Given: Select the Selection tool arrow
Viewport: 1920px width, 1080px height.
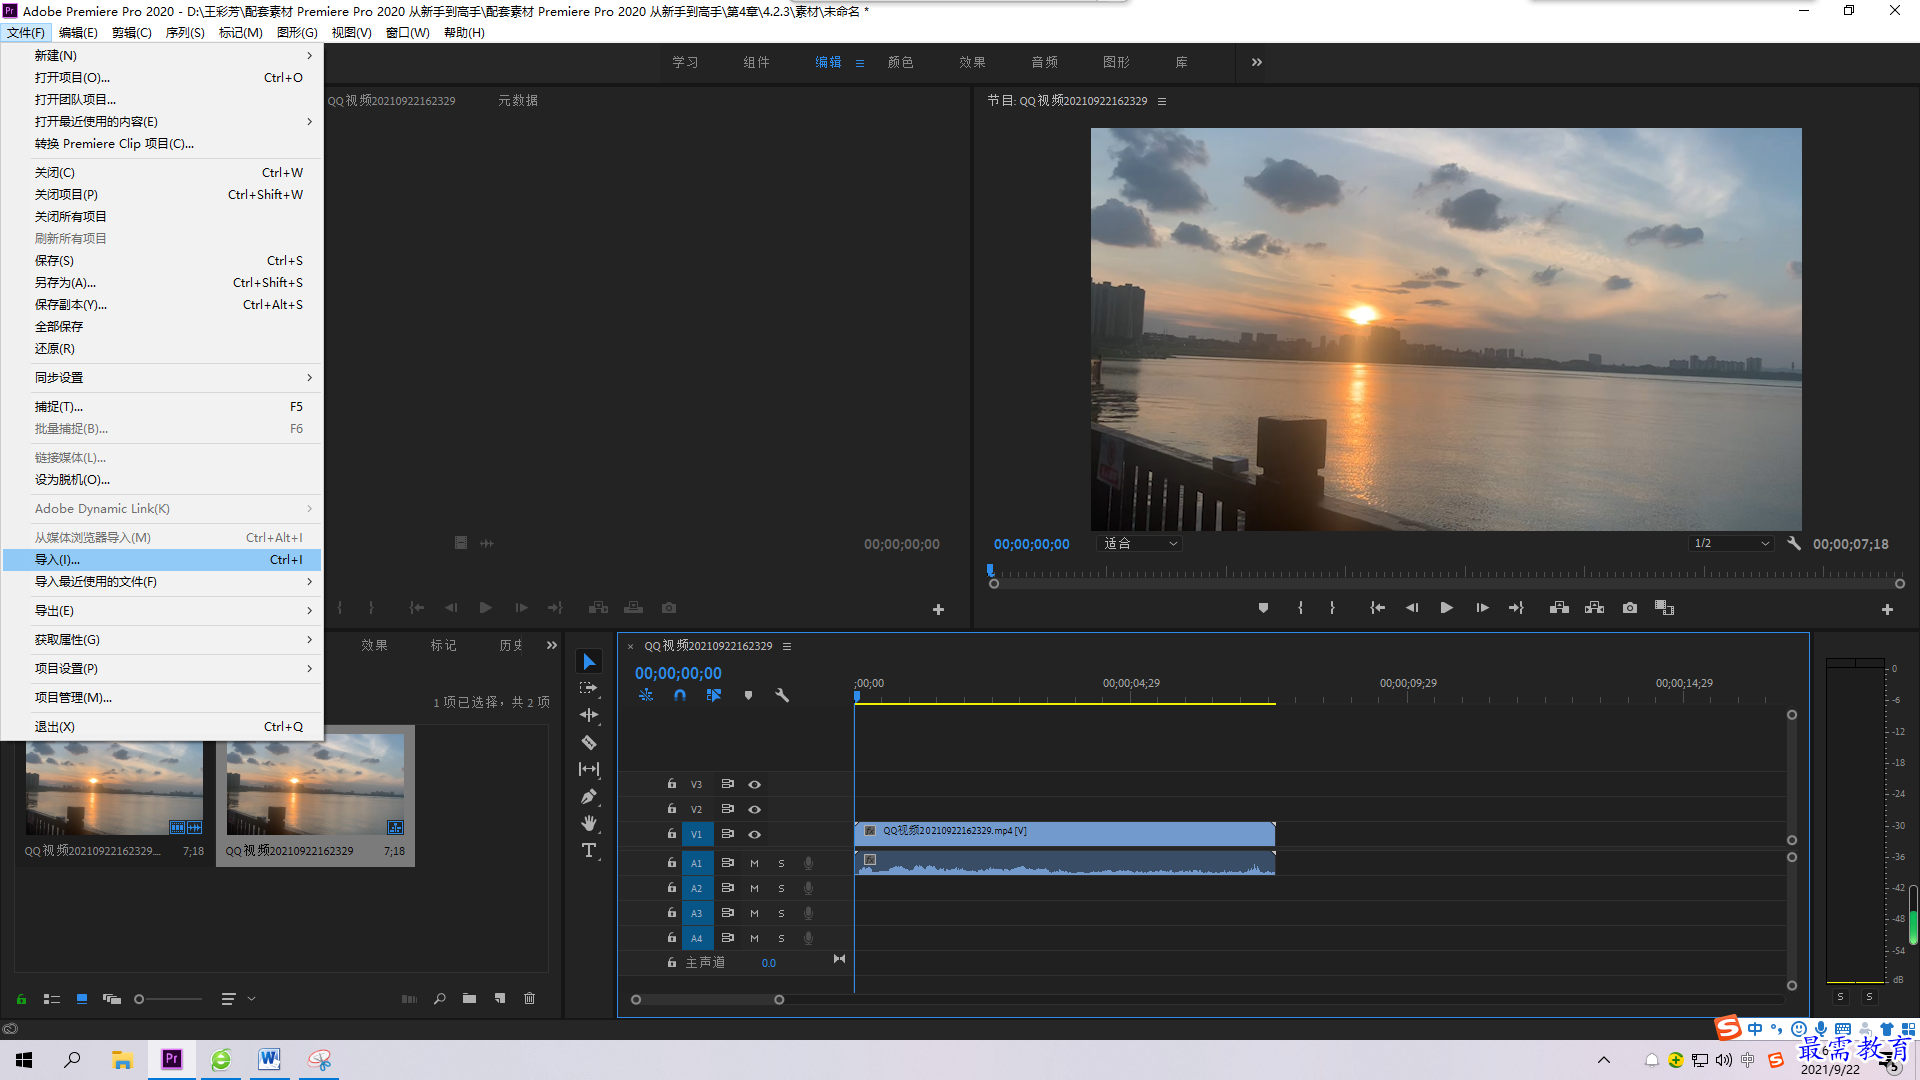Looking at the screenshot, I should (589, 662).
